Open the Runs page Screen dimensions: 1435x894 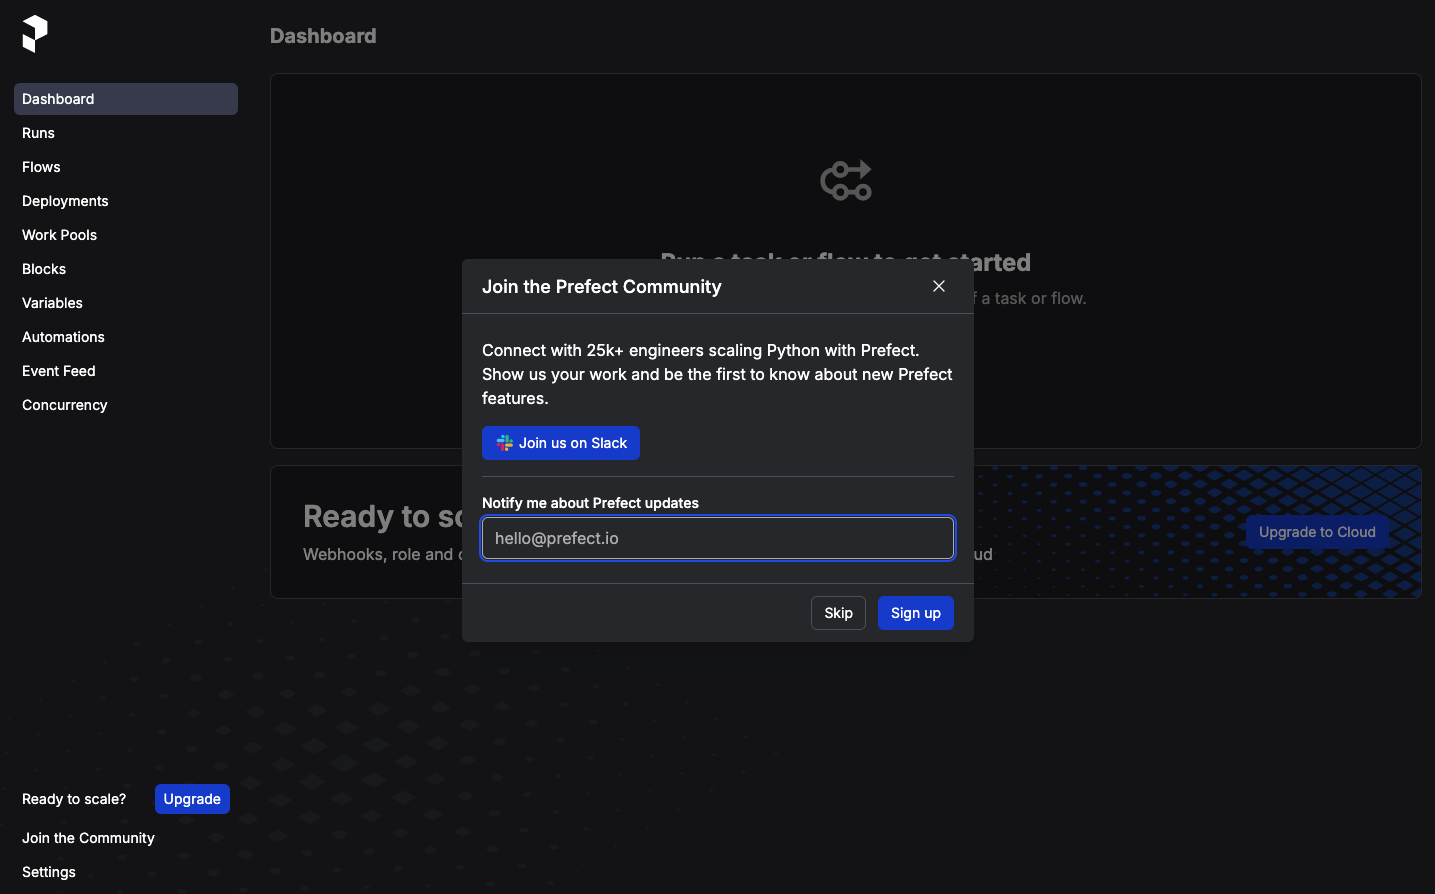[38, 133]
